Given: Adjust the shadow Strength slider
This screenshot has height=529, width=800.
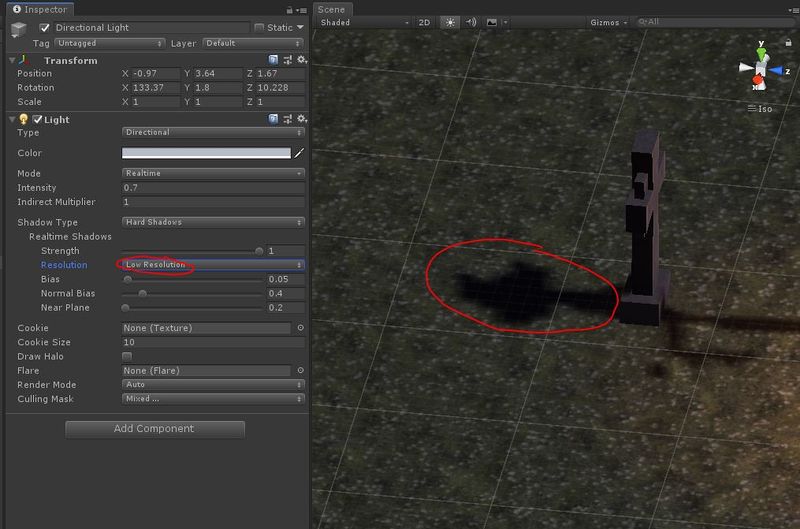Looking at the screenshot, I should click(x=259, y=250).
